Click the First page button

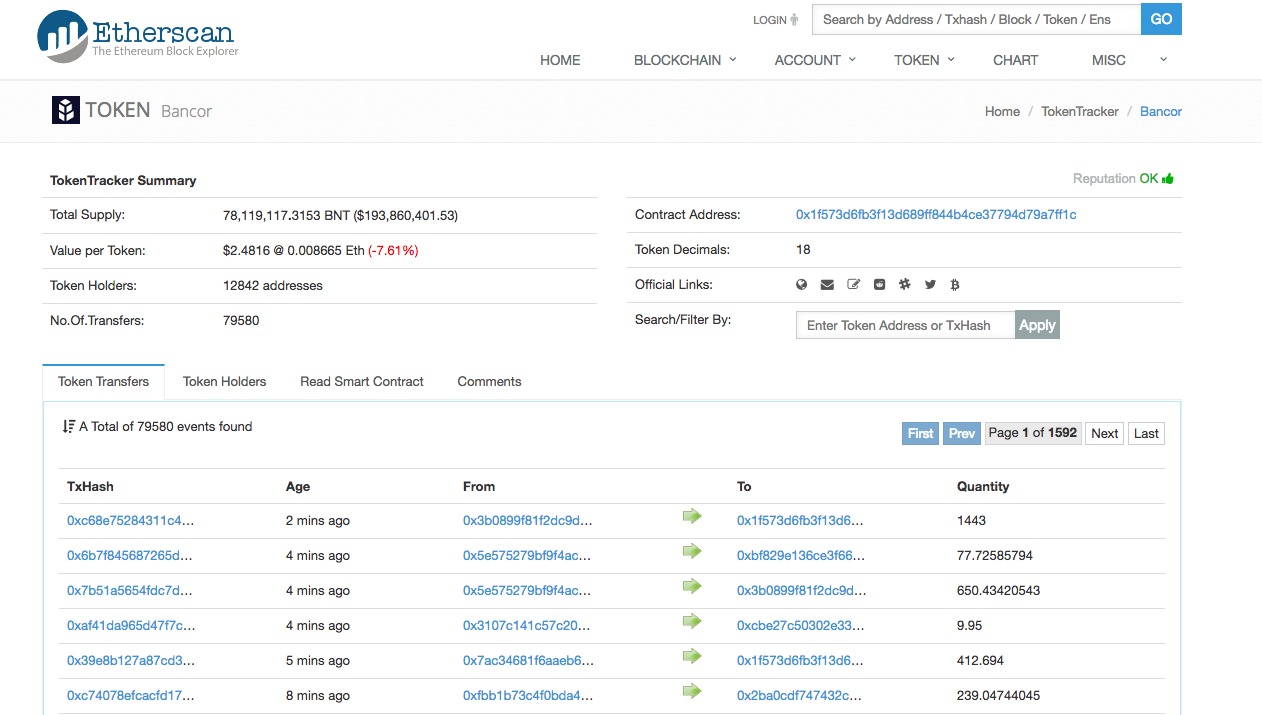(x=920, y=433)
